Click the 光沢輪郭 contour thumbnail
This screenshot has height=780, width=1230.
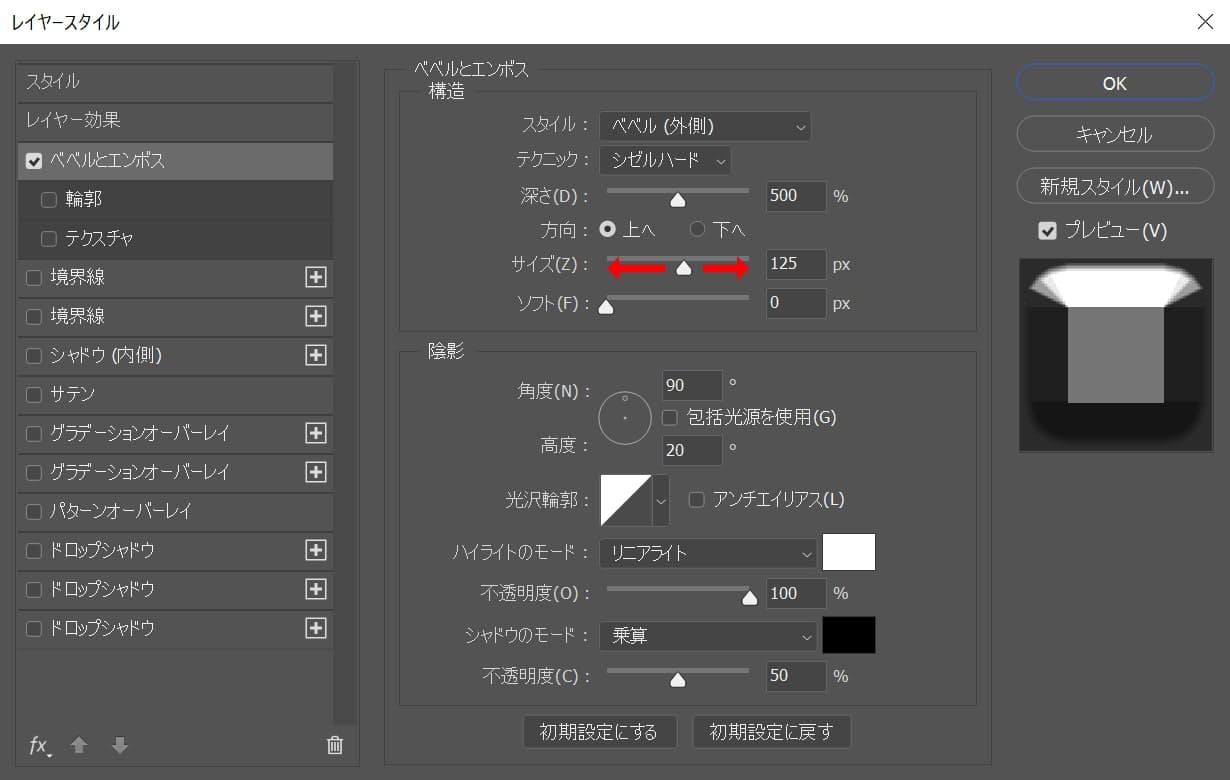[x=626, y=500]
